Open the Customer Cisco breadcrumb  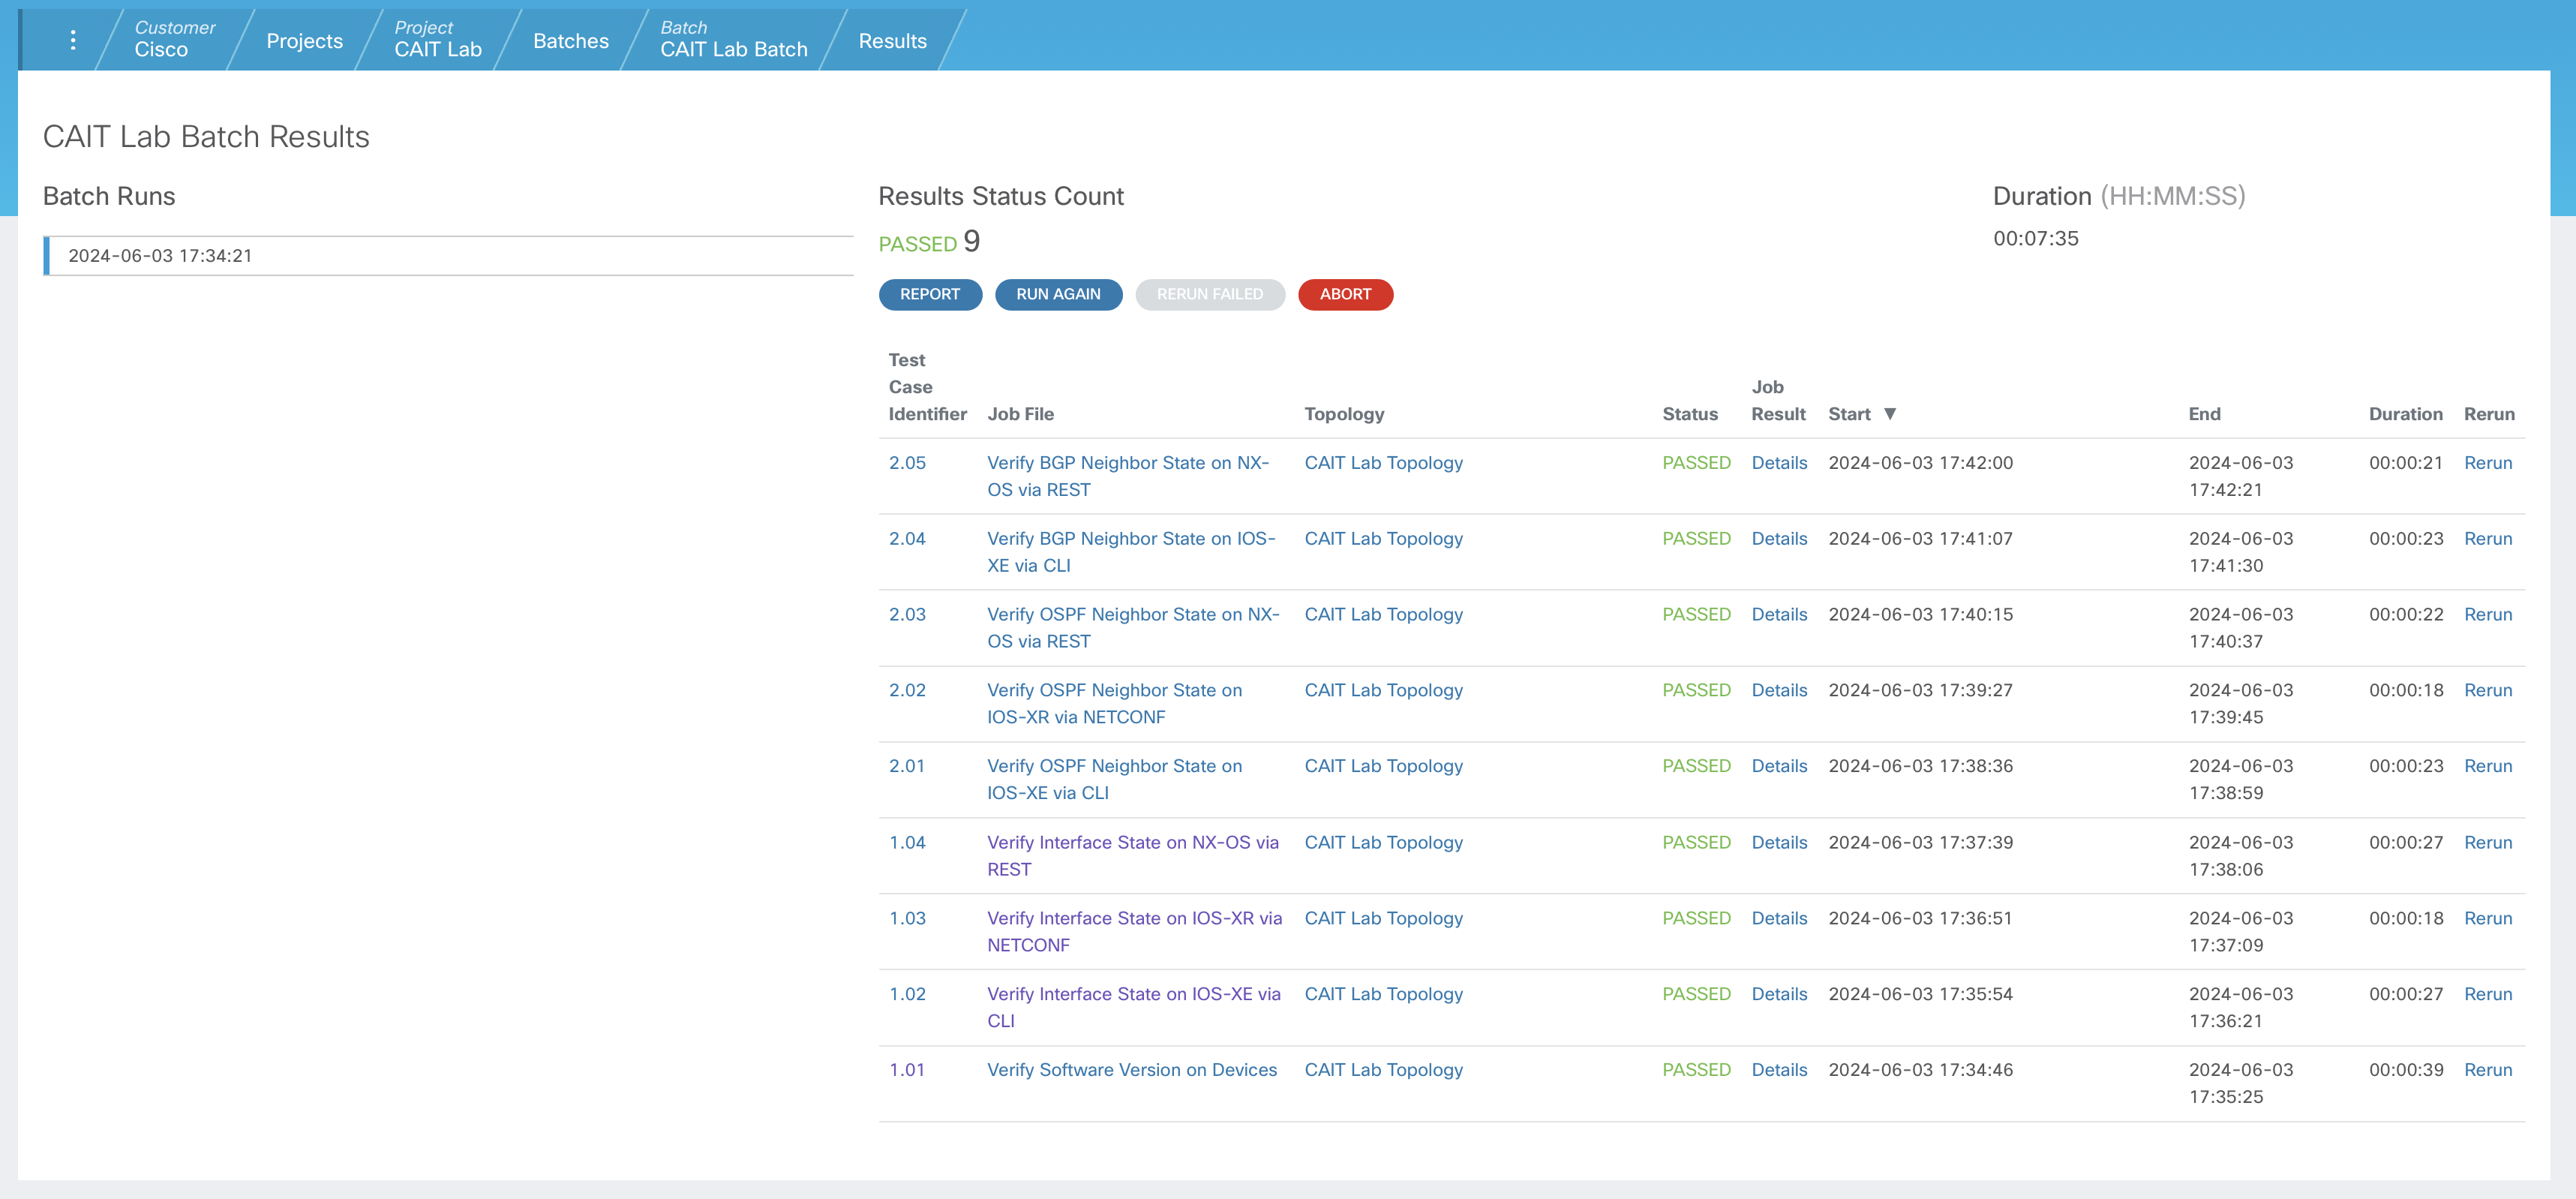coord(174,40)
